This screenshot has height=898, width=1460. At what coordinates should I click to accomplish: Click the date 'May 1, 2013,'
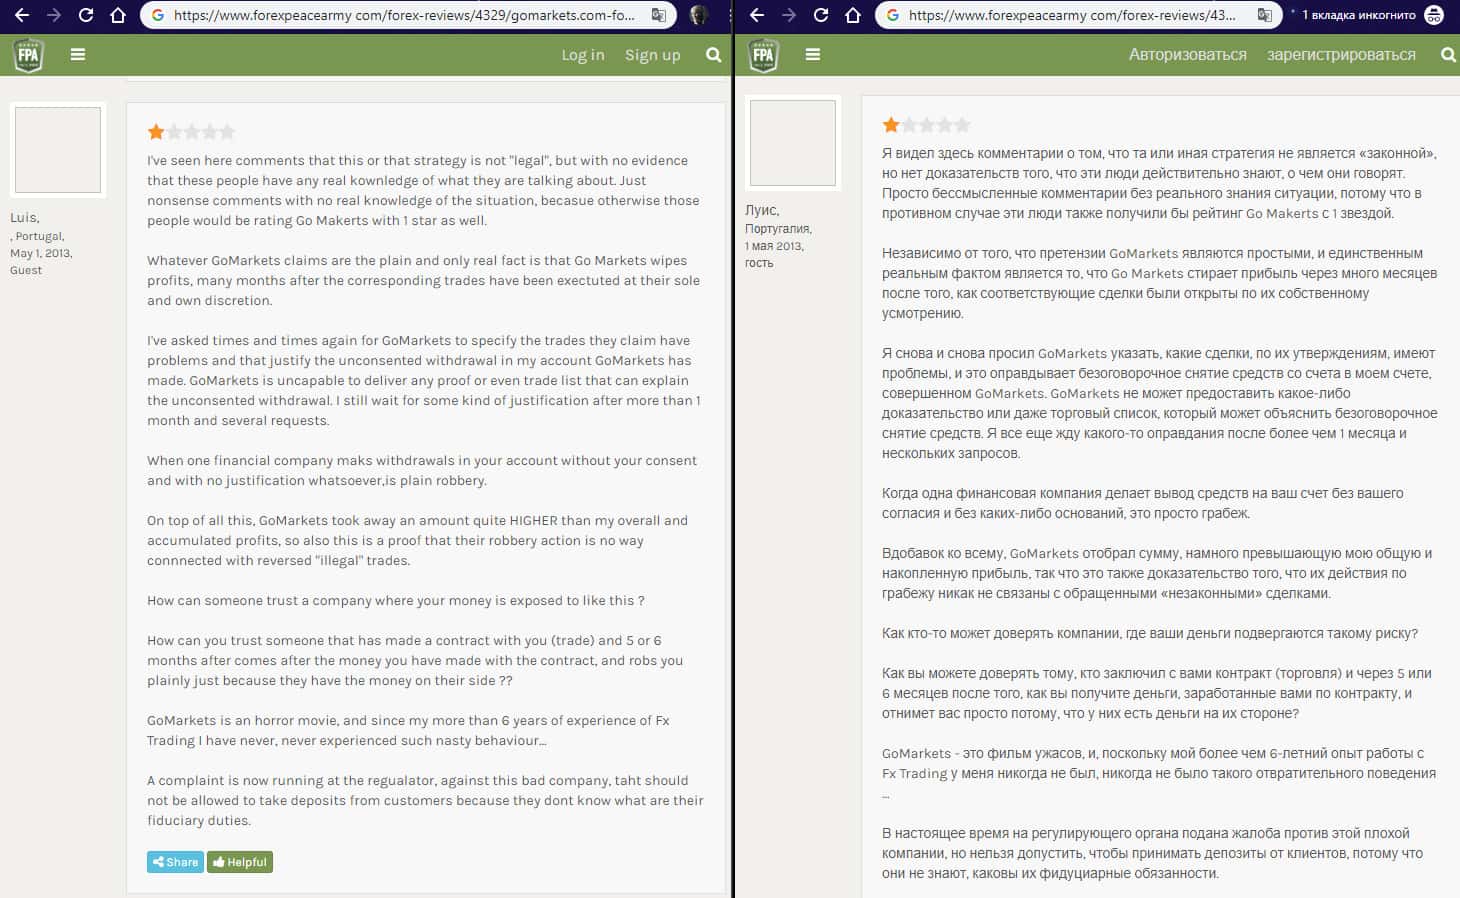pos(41,254)
